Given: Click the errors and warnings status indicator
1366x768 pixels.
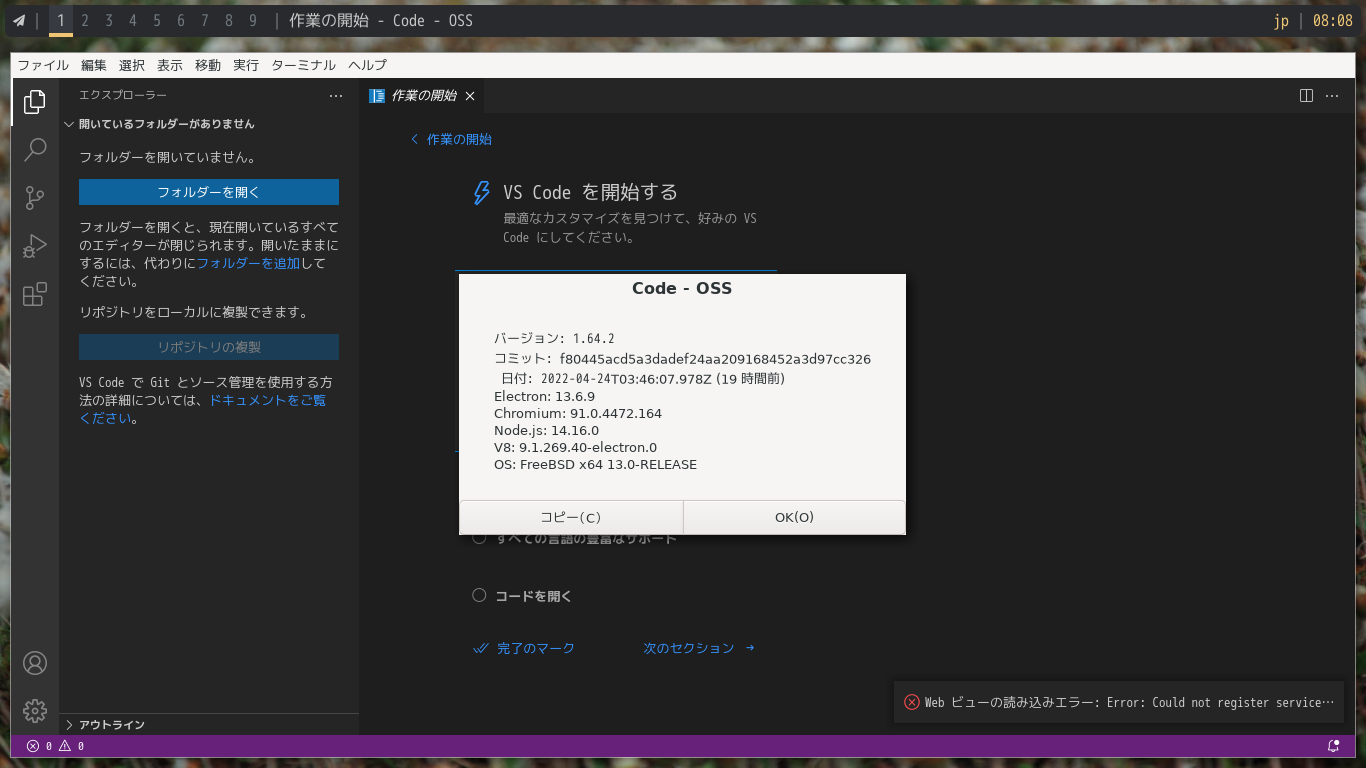Looking at the screenshot, I should 55,746.
